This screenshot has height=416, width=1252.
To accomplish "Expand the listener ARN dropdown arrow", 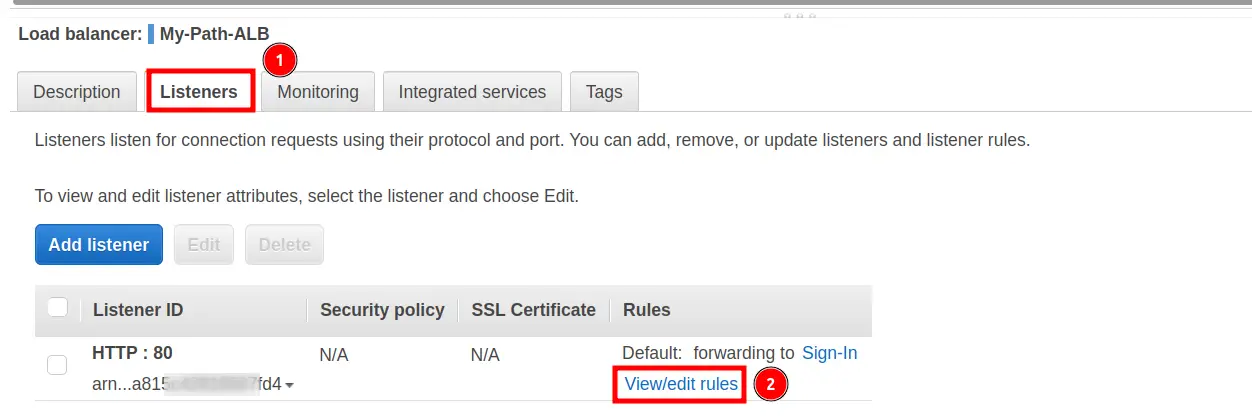I will tap(289, 385).
